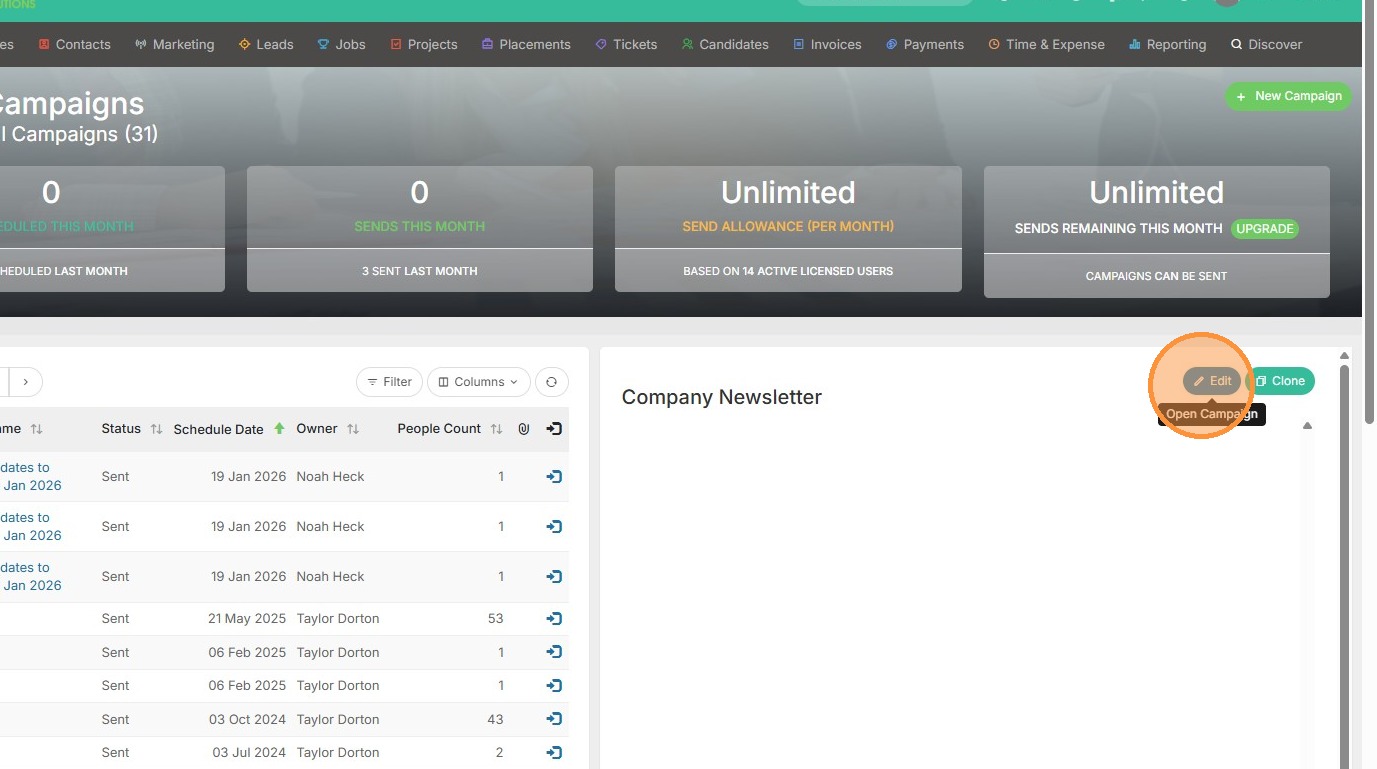1377x769 pixels.
Task: Sort the table by Name column
Action: (36, 429)
